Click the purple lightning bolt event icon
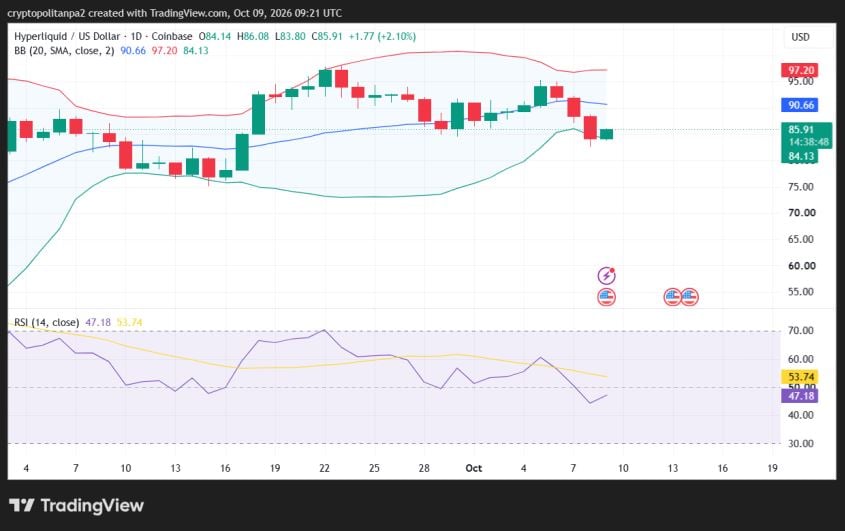The height and width of the screenshot is (531, 845). pos(607,276)
